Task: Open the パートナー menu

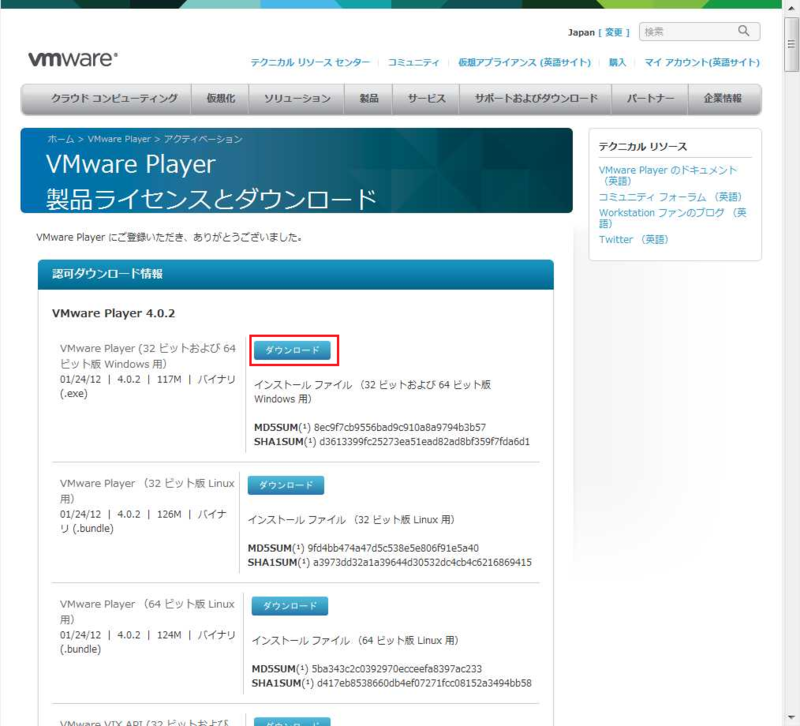Action: (x=650, y=99)
